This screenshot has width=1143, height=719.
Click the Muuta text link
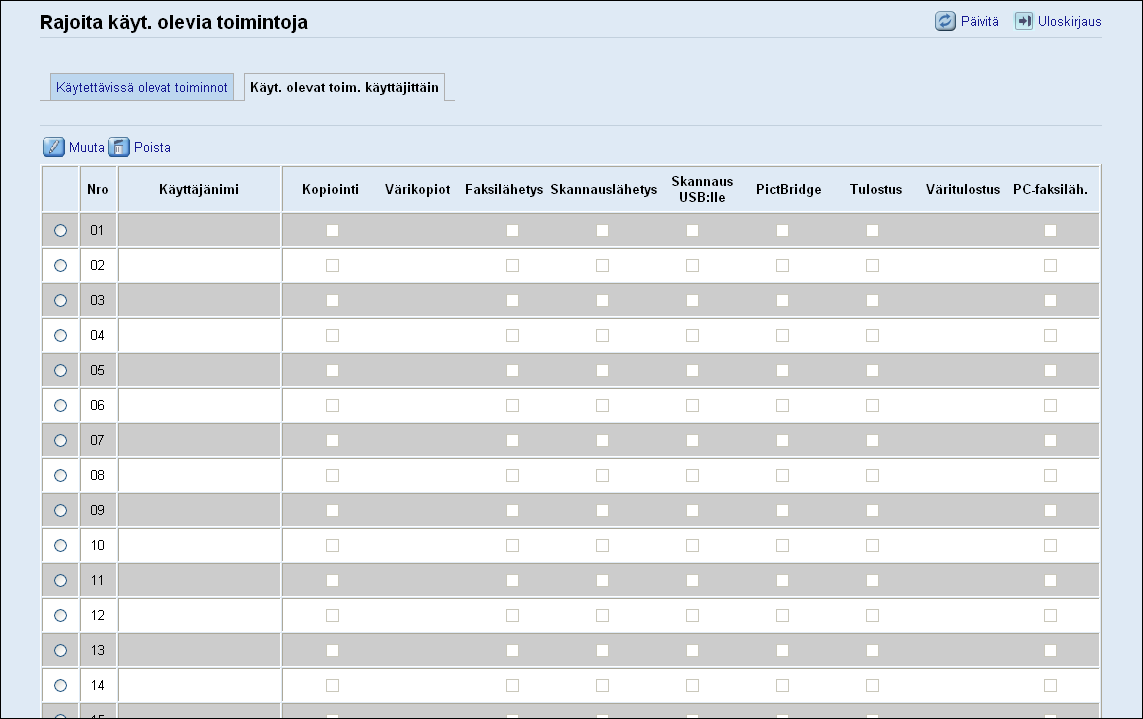[87, 147]
